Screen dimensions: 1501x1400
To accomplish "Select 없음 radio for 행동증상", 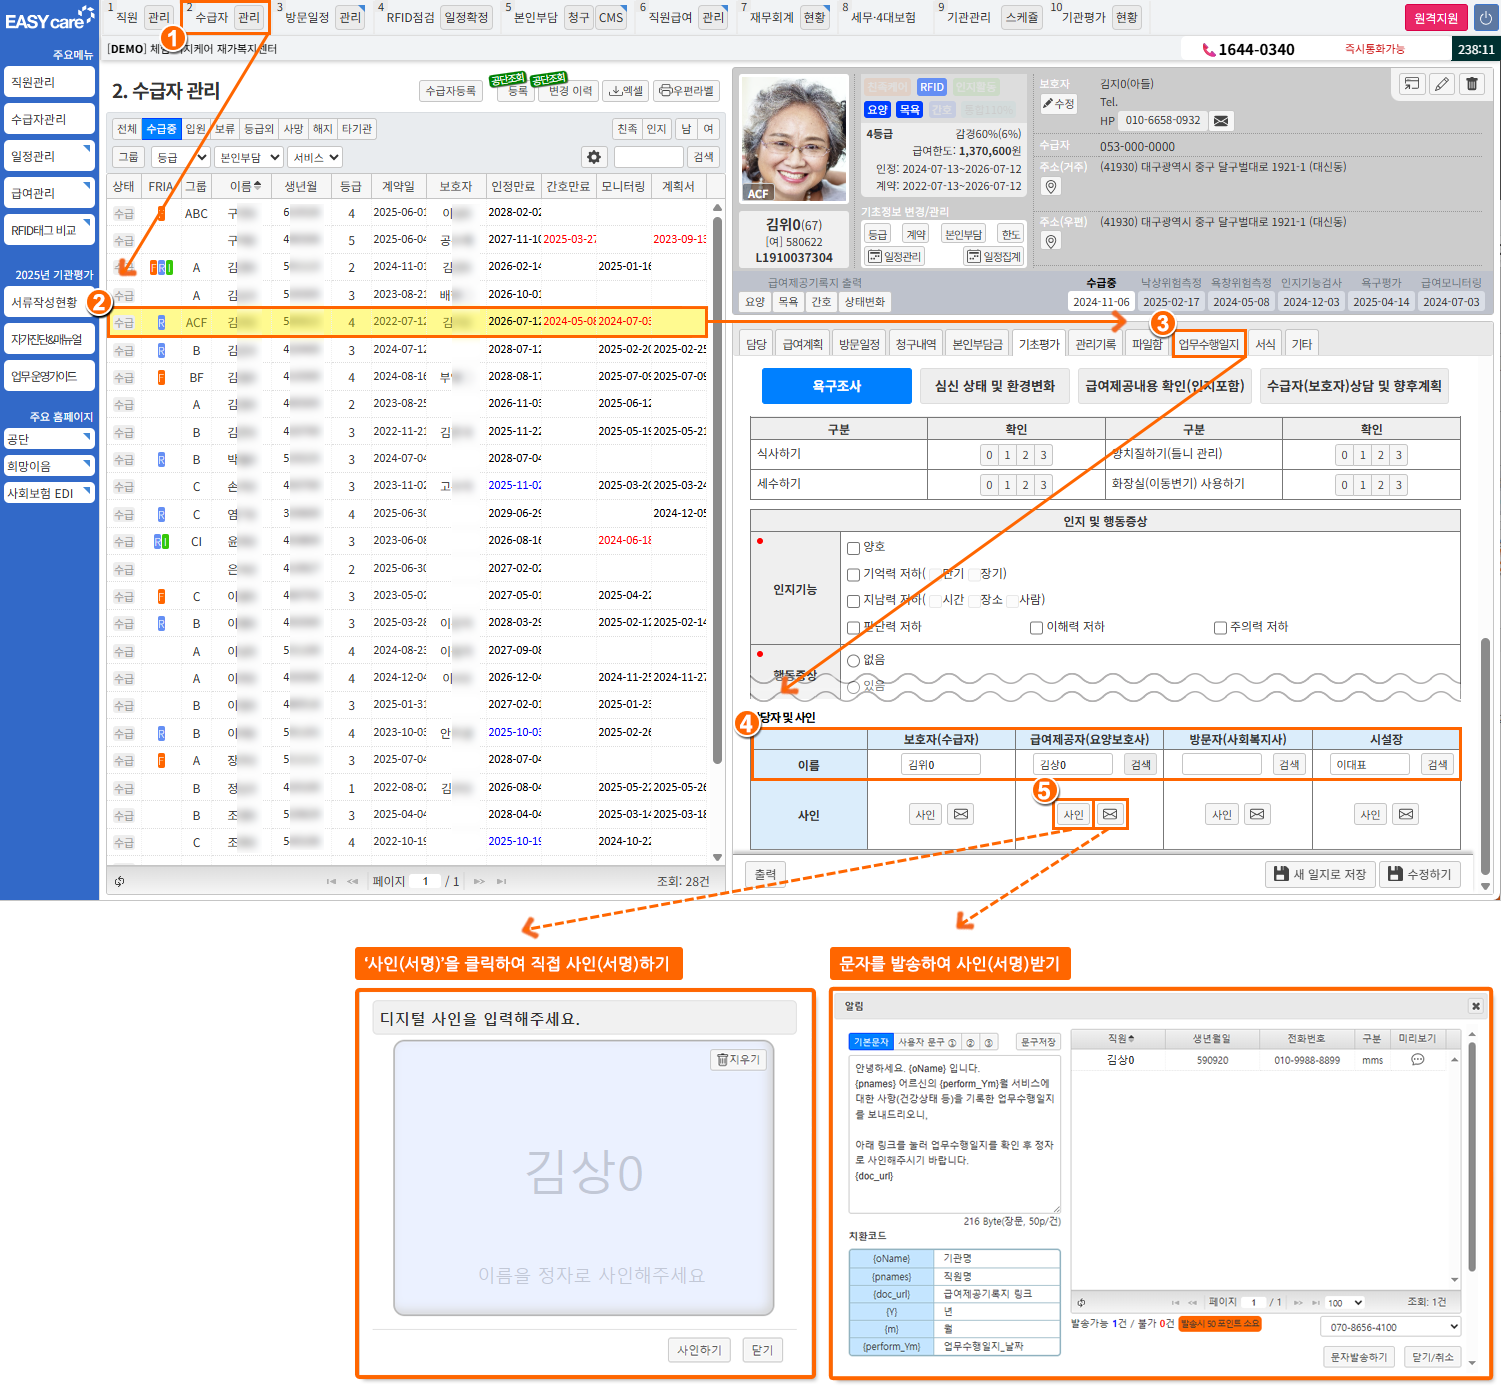I will coord(853,661).
